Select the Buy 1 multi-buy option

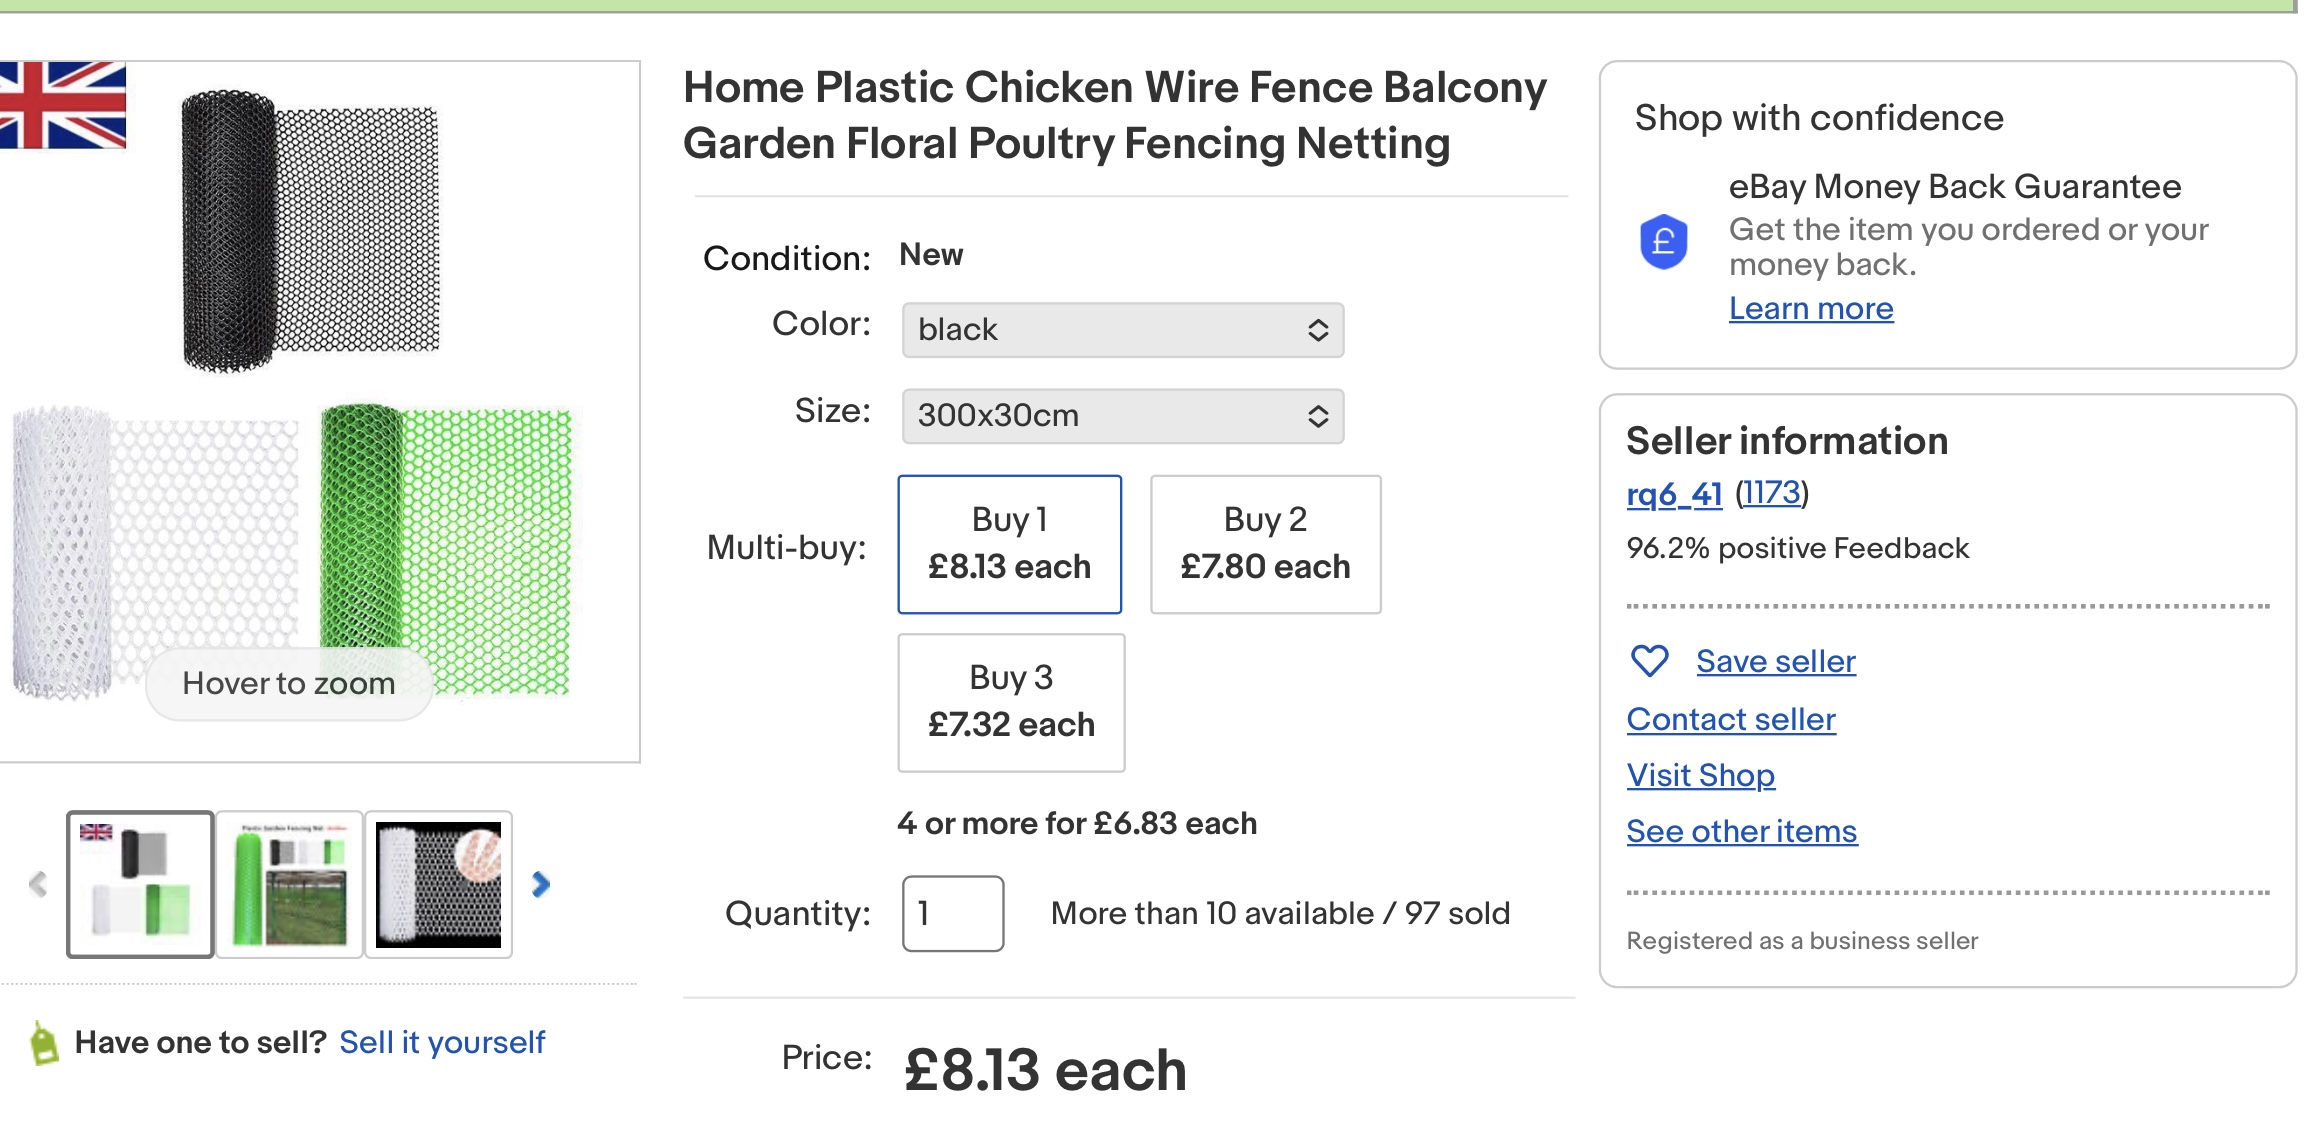[1009, 544]
